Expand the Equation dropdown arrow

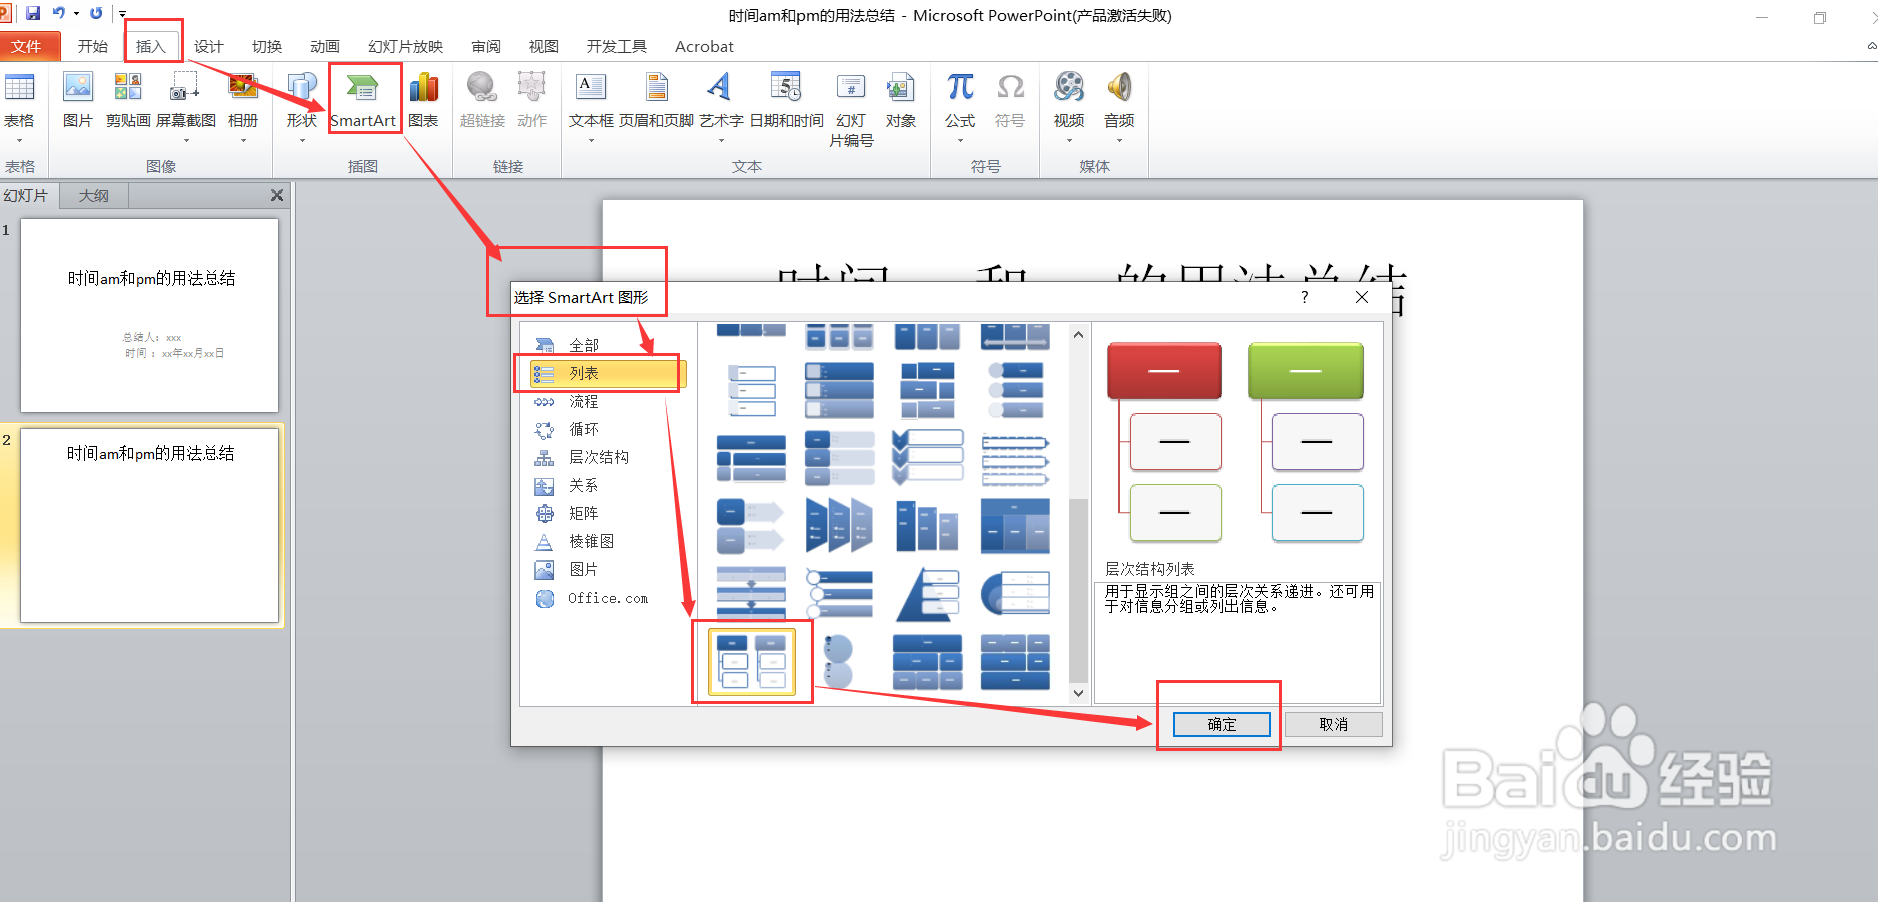(x=960, y=141)
